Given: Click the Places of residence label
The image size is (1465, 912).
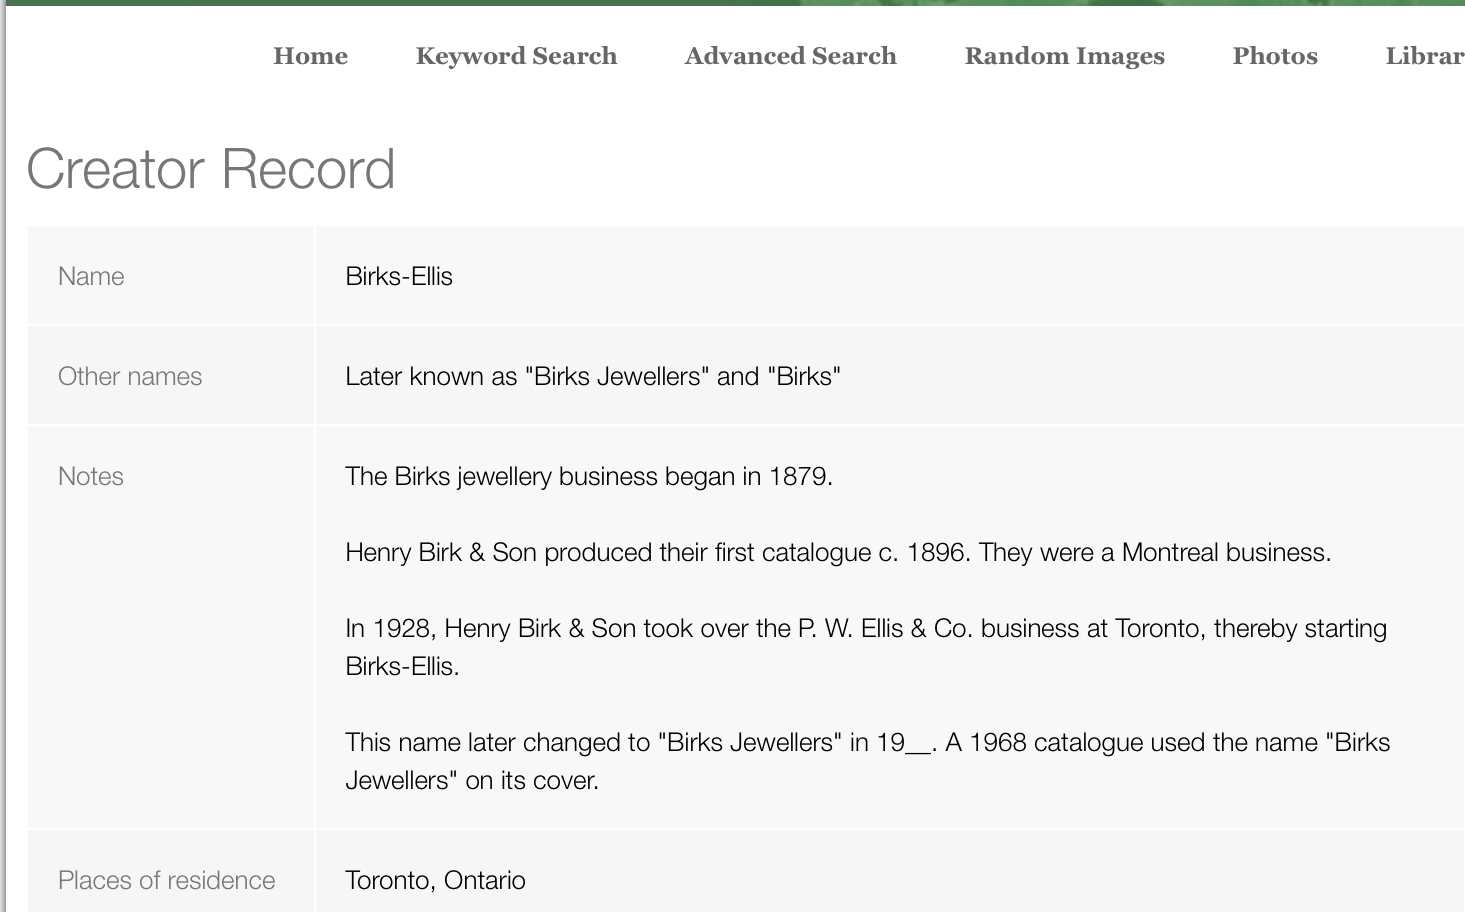Looking at the screenshot, I should [x=166, y=880].
